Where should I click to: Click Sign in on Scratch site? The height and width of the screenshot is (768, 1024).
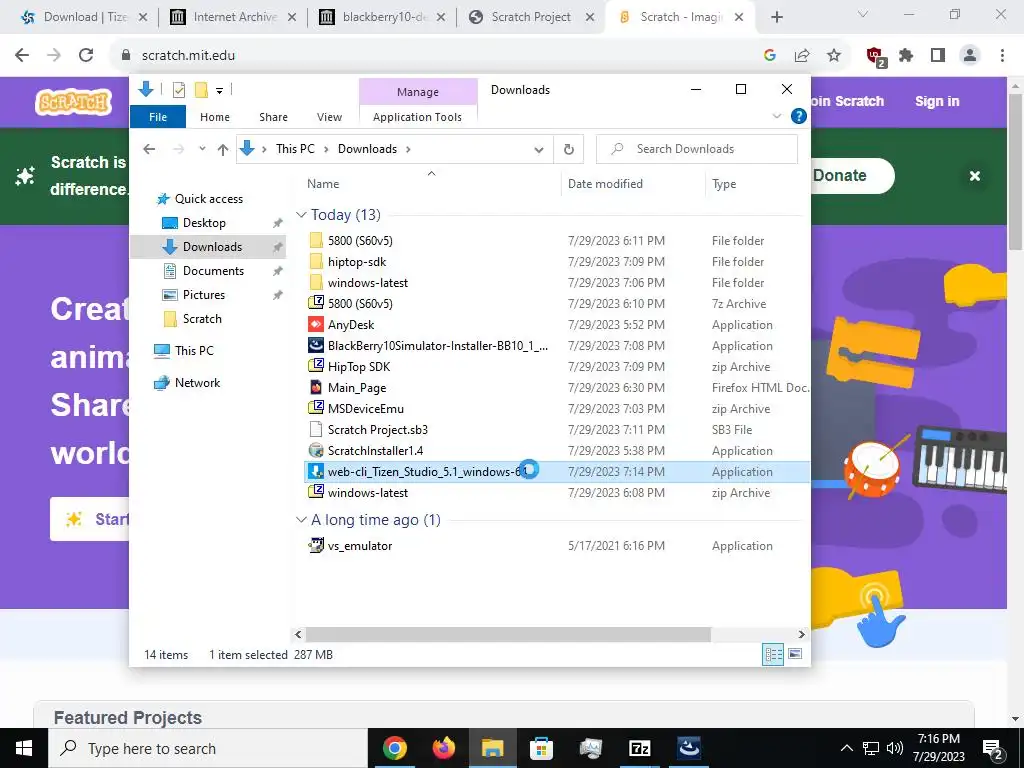tap(936, 101)
